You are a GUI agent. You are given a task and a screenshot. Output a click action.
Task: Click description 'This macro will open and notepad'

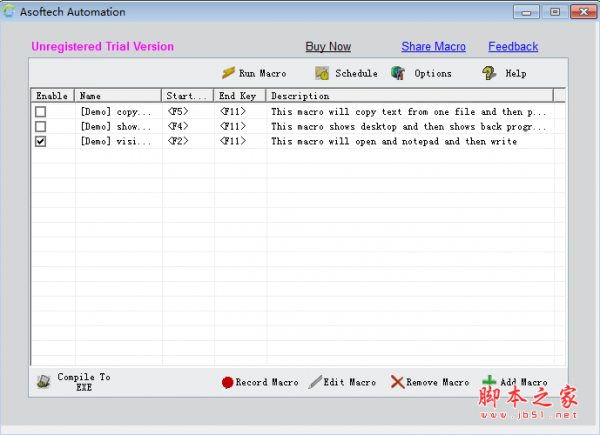point(394,142)
